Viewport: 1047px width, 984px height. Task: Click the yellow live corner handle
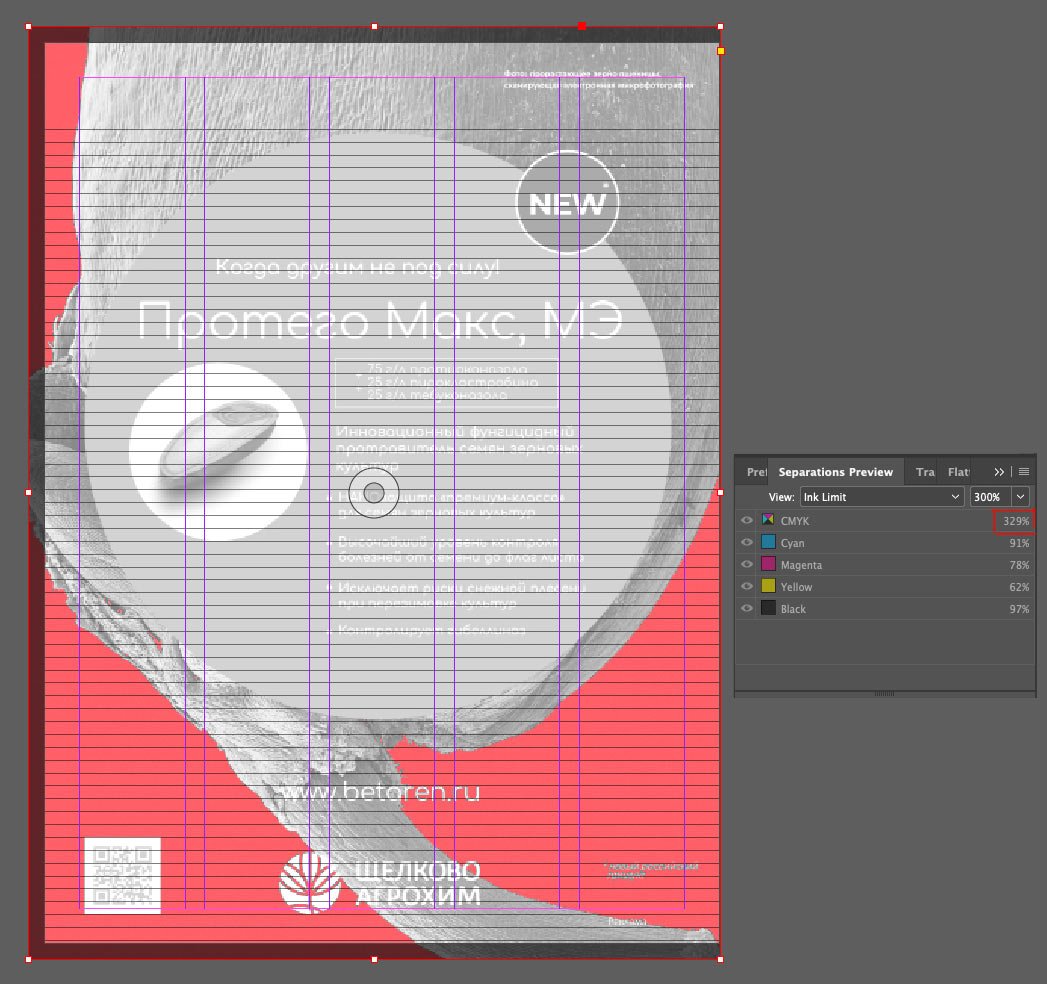tap(720, 51)
